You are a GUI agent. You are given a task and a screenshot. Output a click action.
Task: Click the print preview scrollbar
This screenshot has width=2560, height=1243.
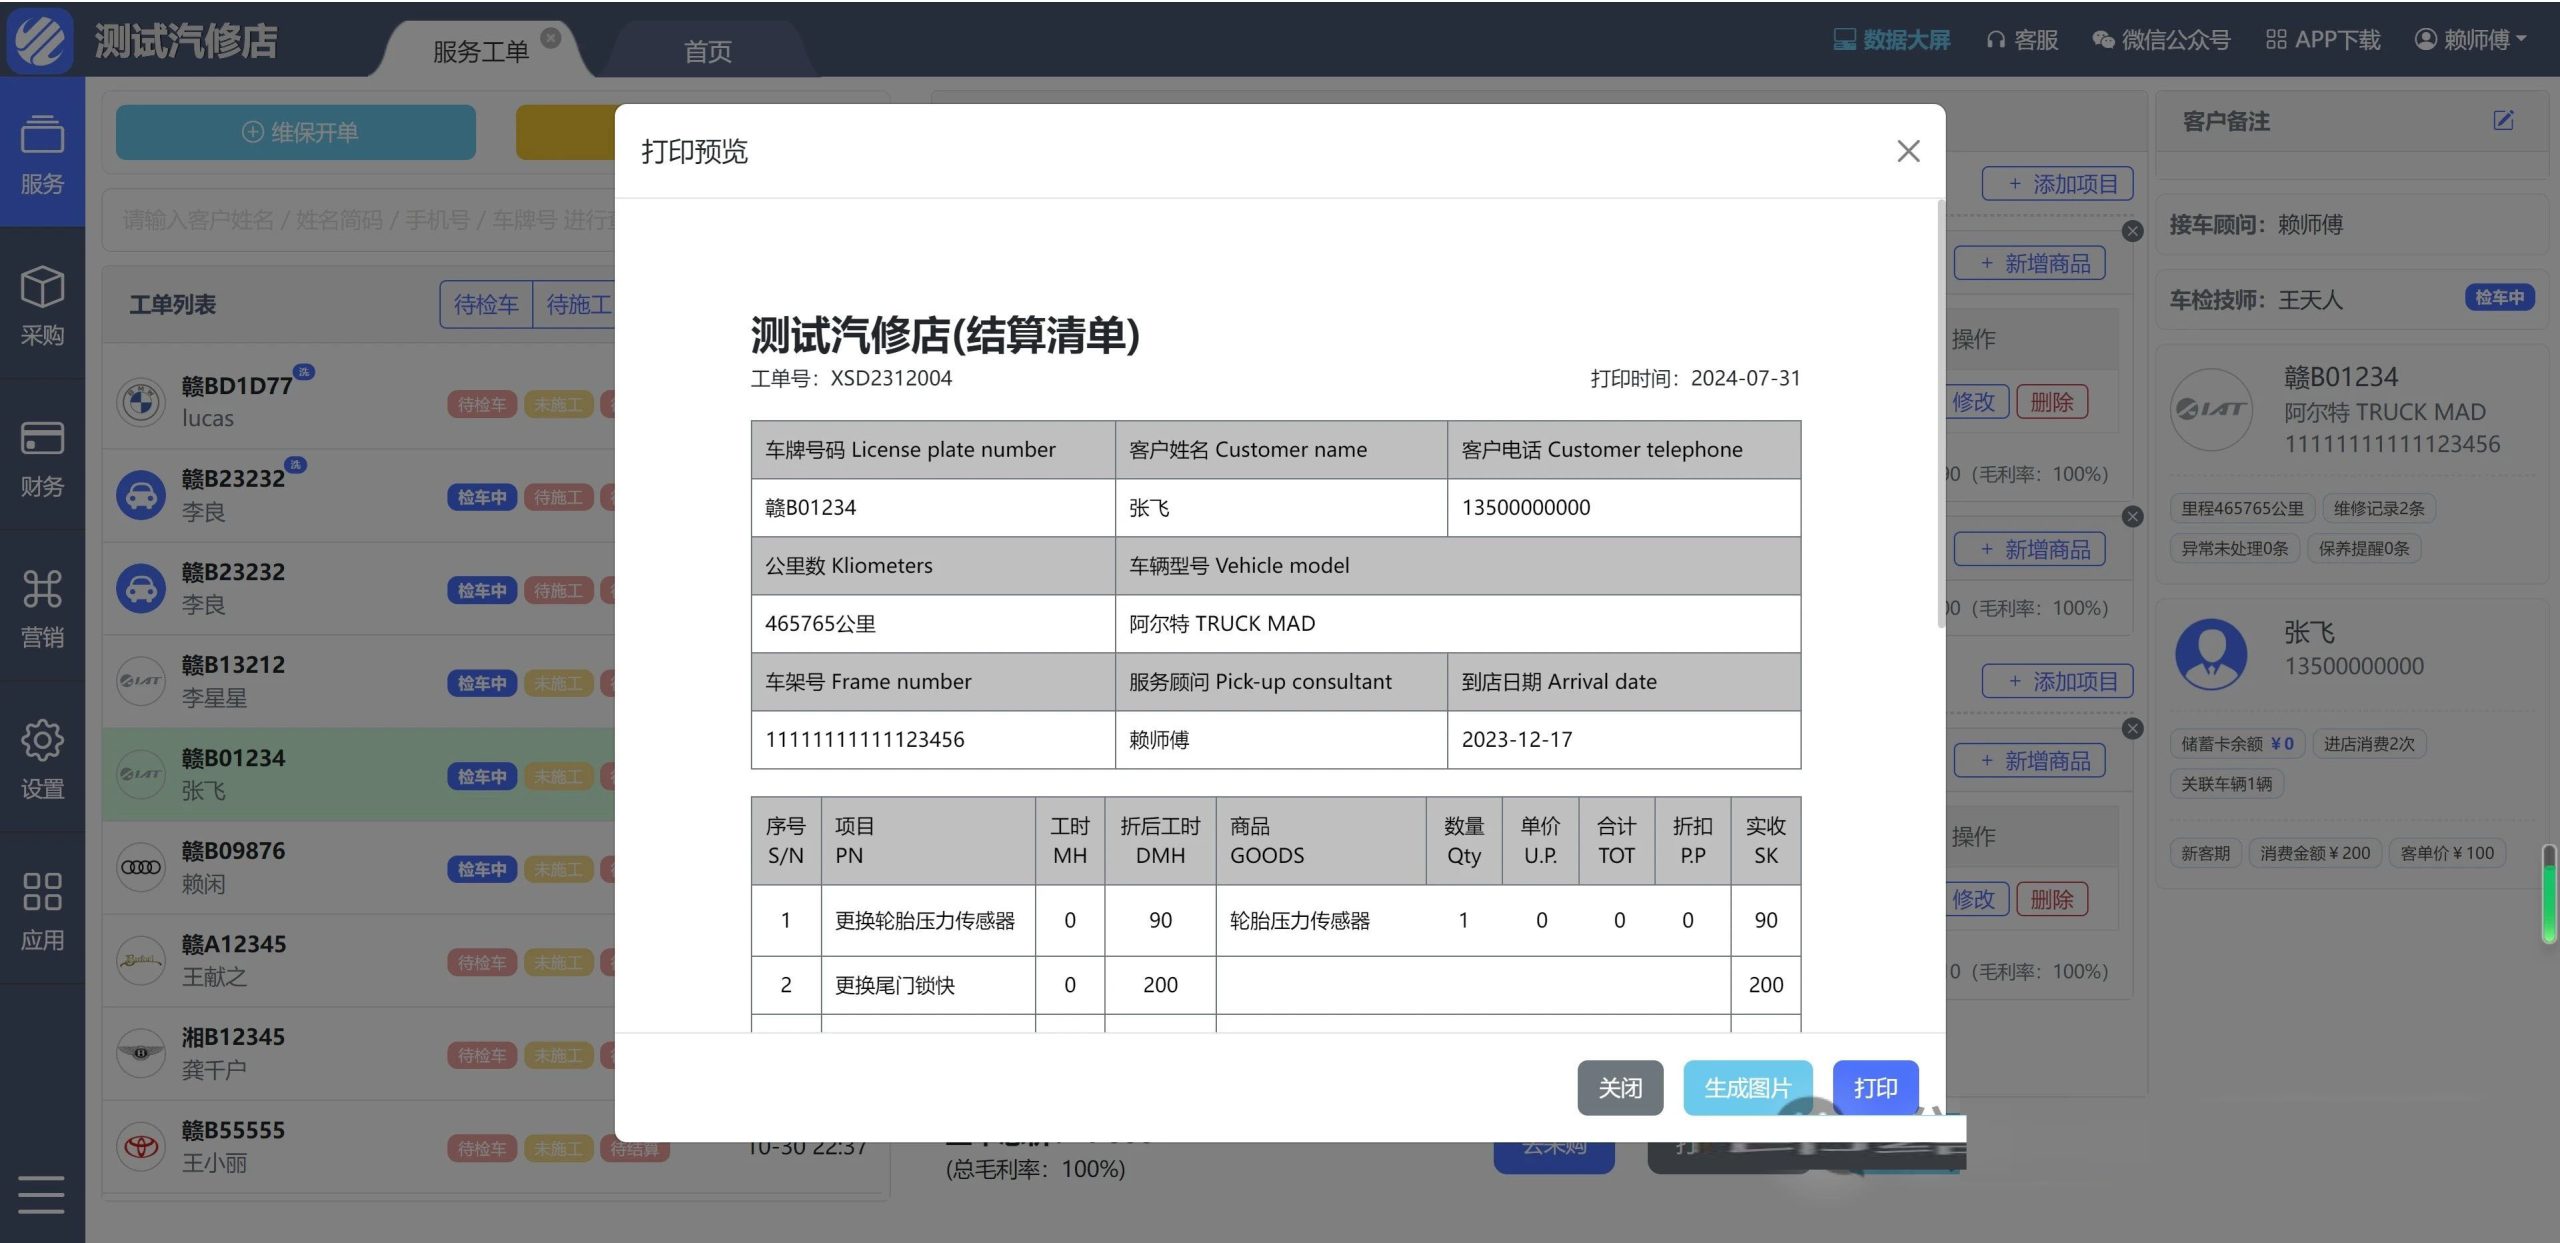1941,415
